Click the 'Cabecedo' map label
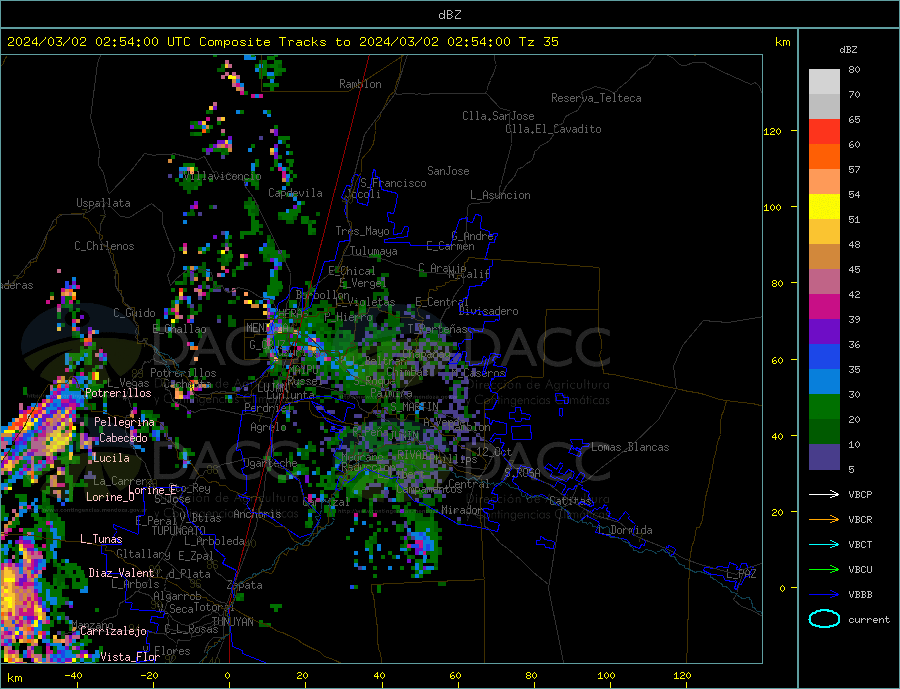This screenshot has height=689, width=900. click(123, 438)
